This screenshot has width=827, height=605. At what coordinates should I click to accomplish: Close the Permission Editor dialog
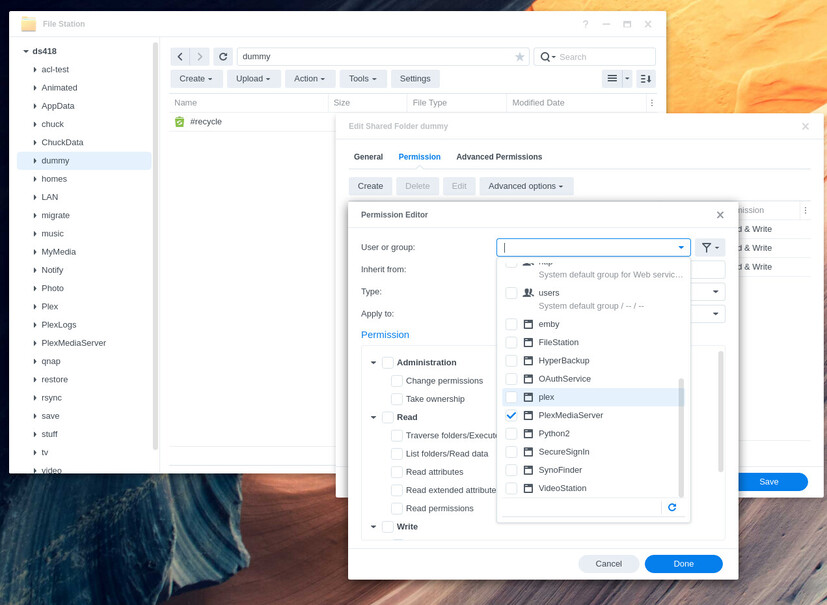pos(720,215)
